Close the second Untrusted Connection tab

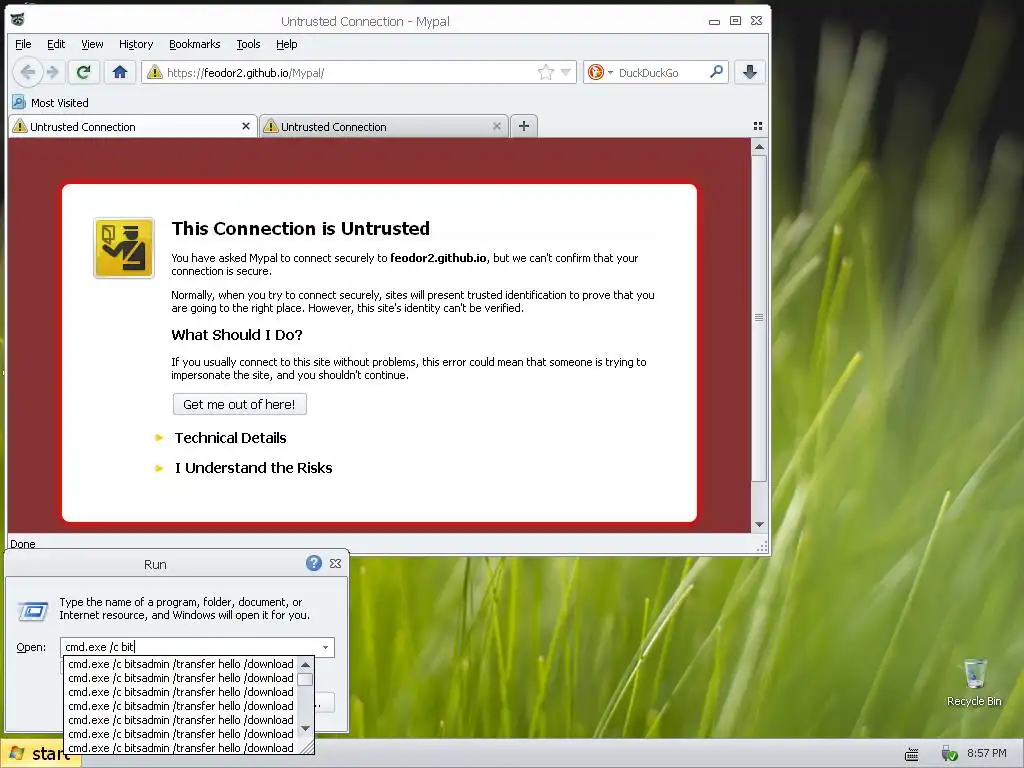click(x=496, y=126)
